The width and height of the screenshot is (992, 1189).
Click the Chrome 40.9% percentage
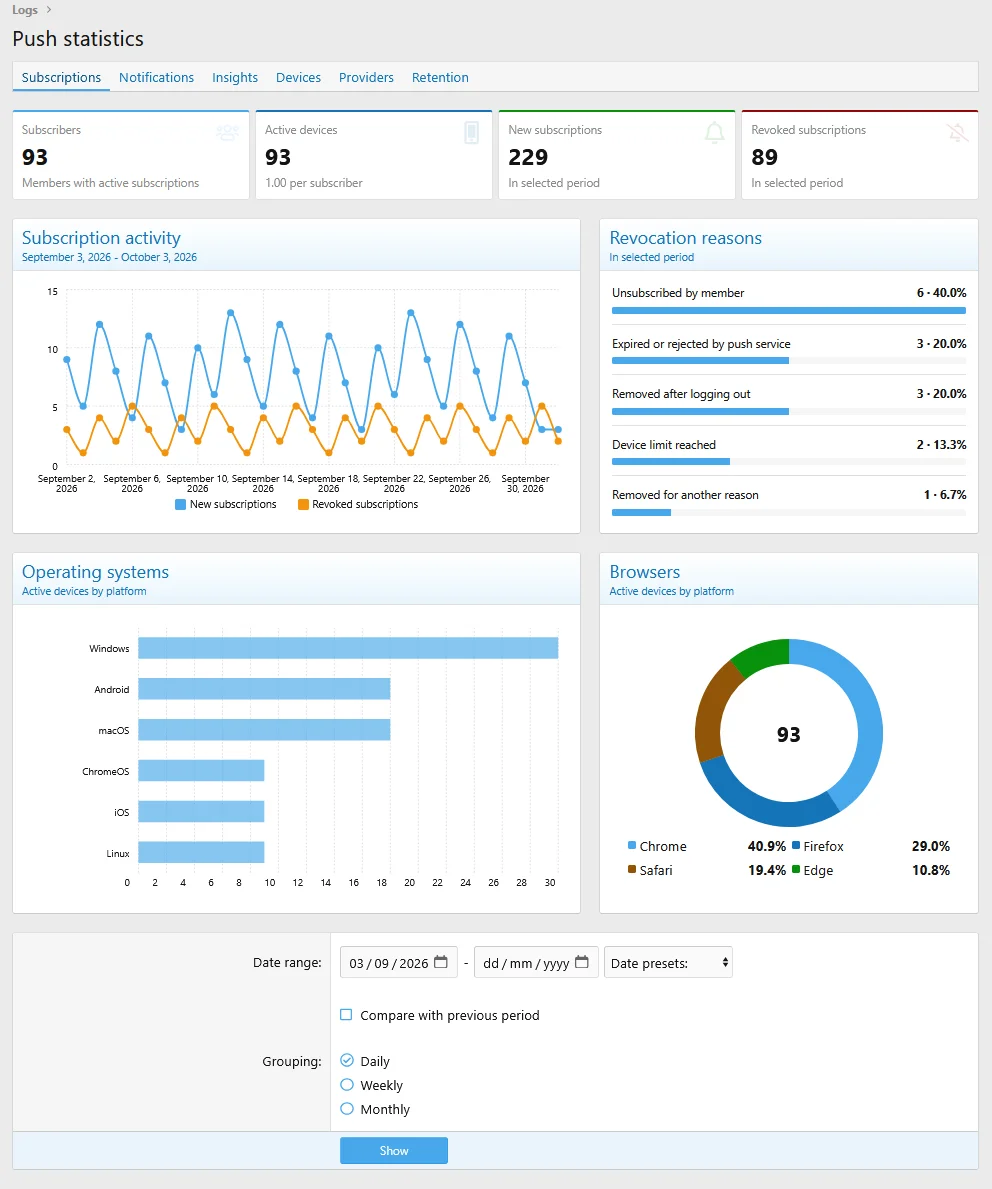tap(767, 846)
